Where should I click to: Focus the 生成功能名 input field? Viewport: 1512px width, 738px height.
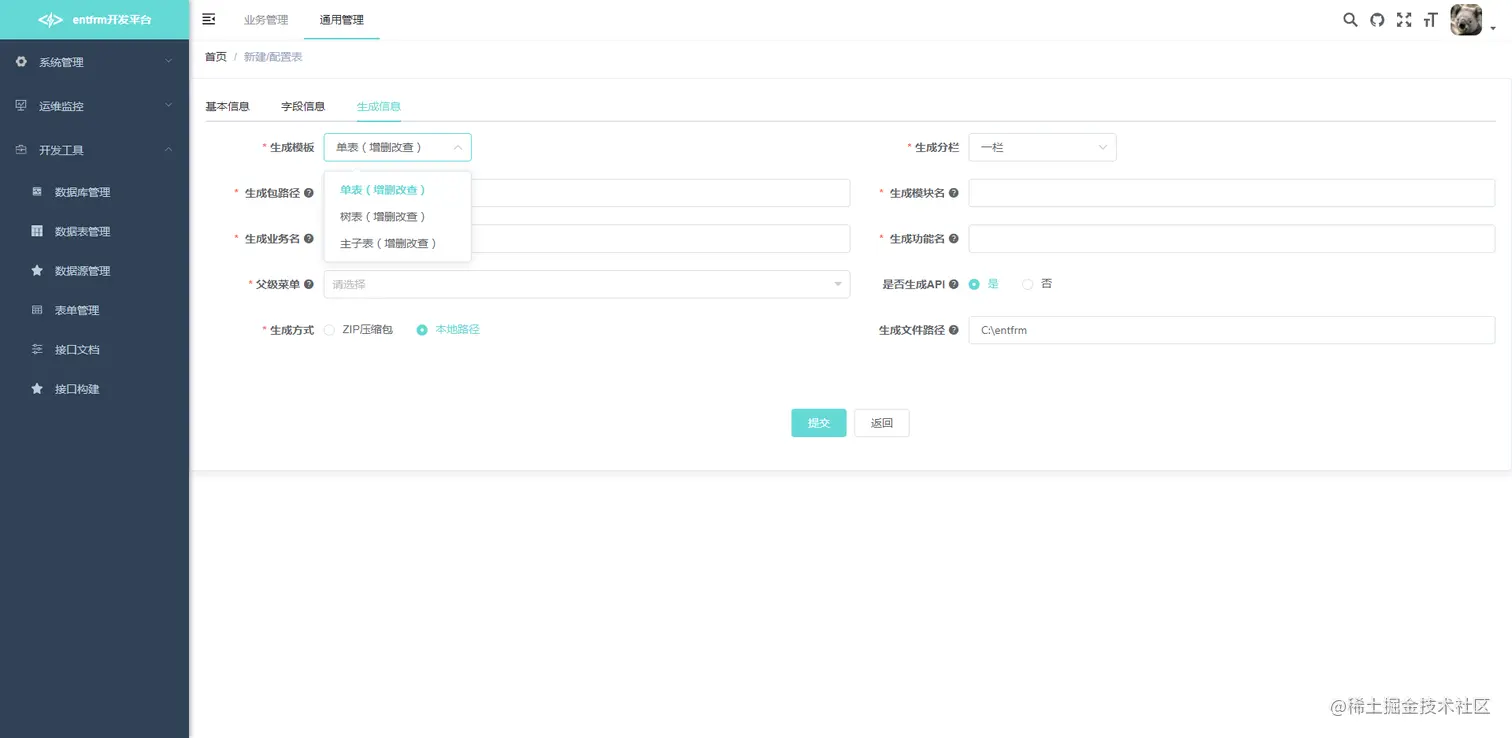tap(1232, 239)
